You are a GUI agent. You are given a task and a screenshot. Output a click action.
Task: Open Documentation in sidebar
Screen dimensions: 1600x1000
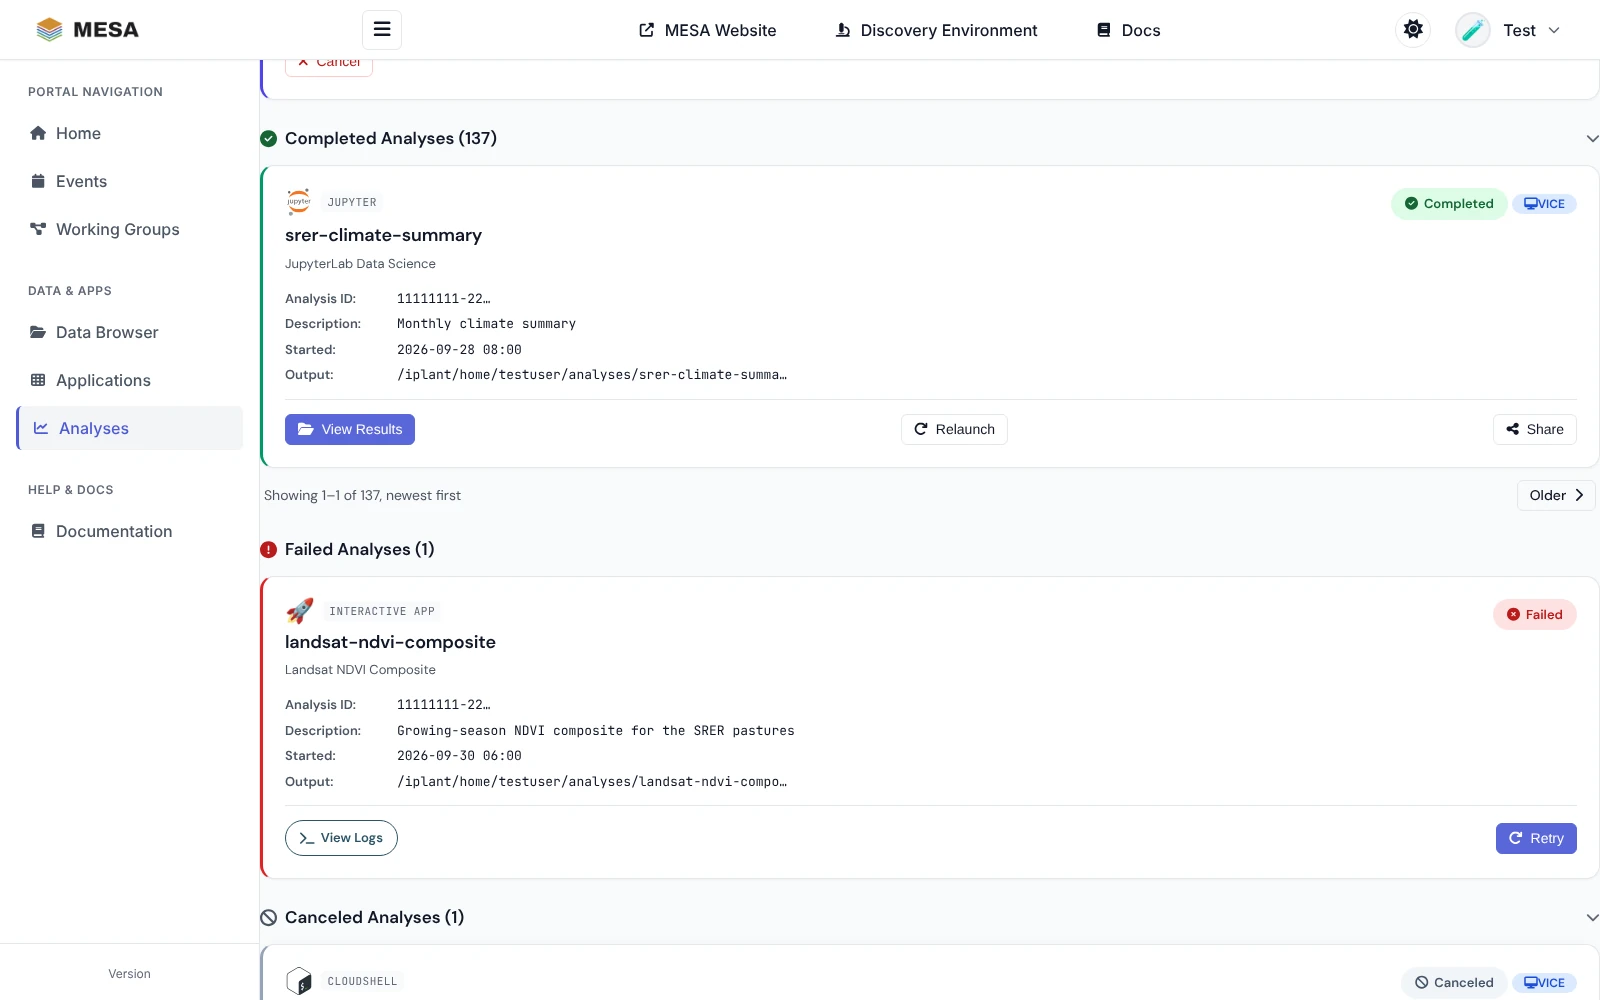pos(130,531)
